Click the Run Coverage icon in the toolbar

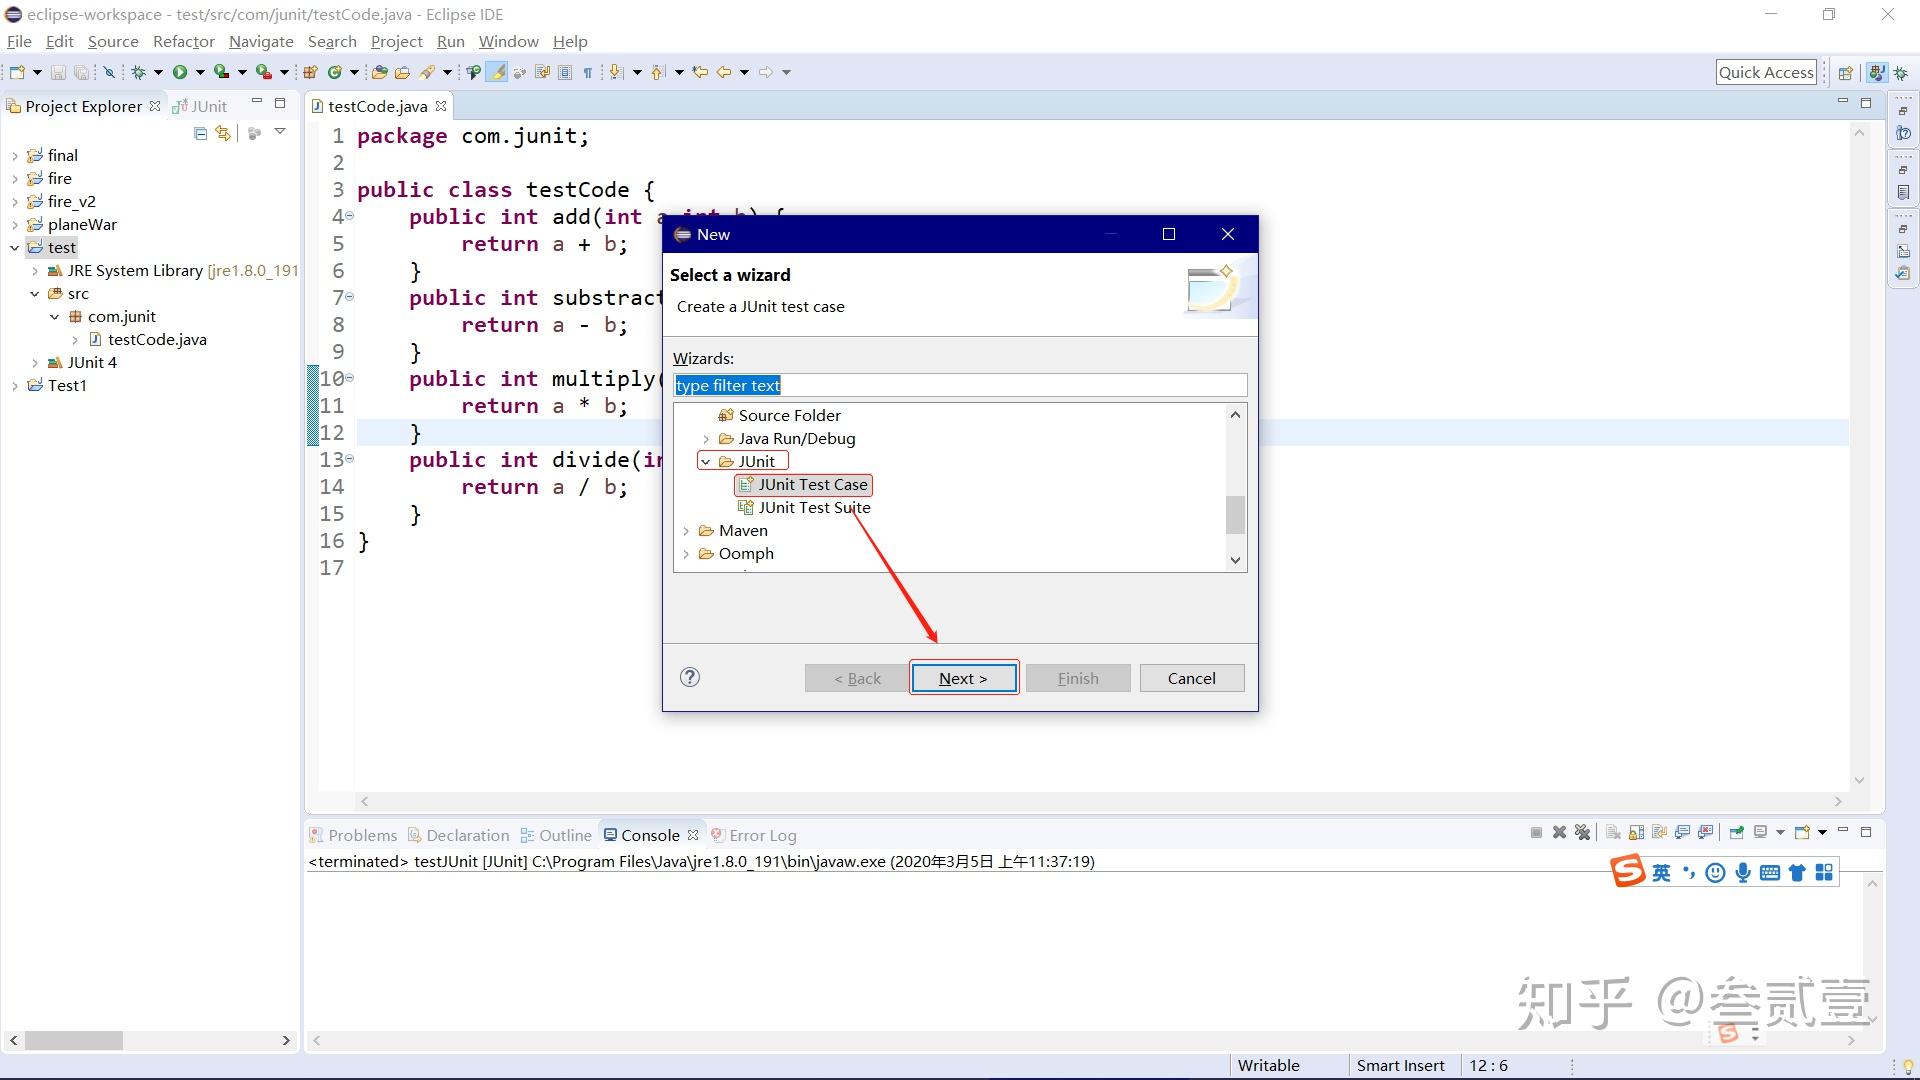[x=221, y=72]
